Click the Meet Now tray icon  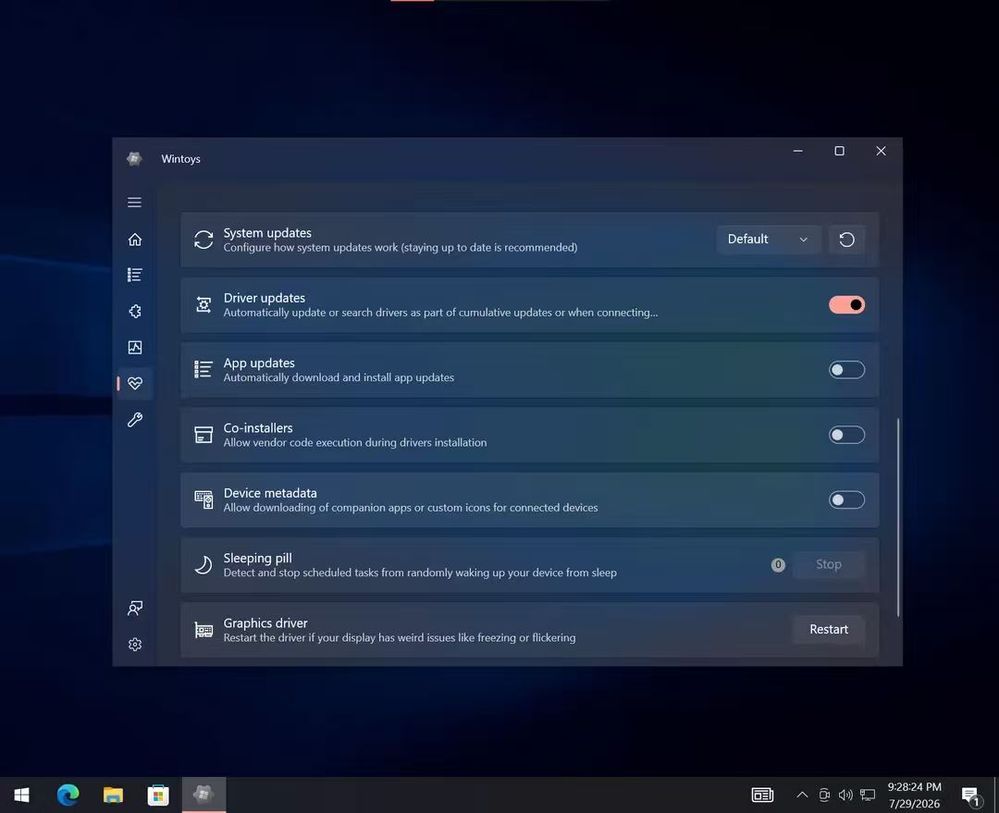pos(824,795)
